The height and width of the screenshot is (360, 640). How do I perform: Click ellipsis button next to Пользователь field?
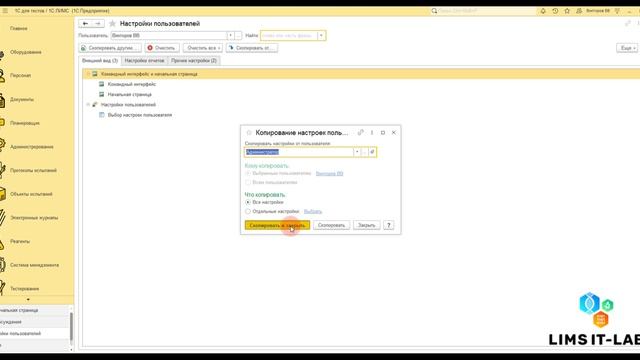pyautogui.click(x=238, y=36)
